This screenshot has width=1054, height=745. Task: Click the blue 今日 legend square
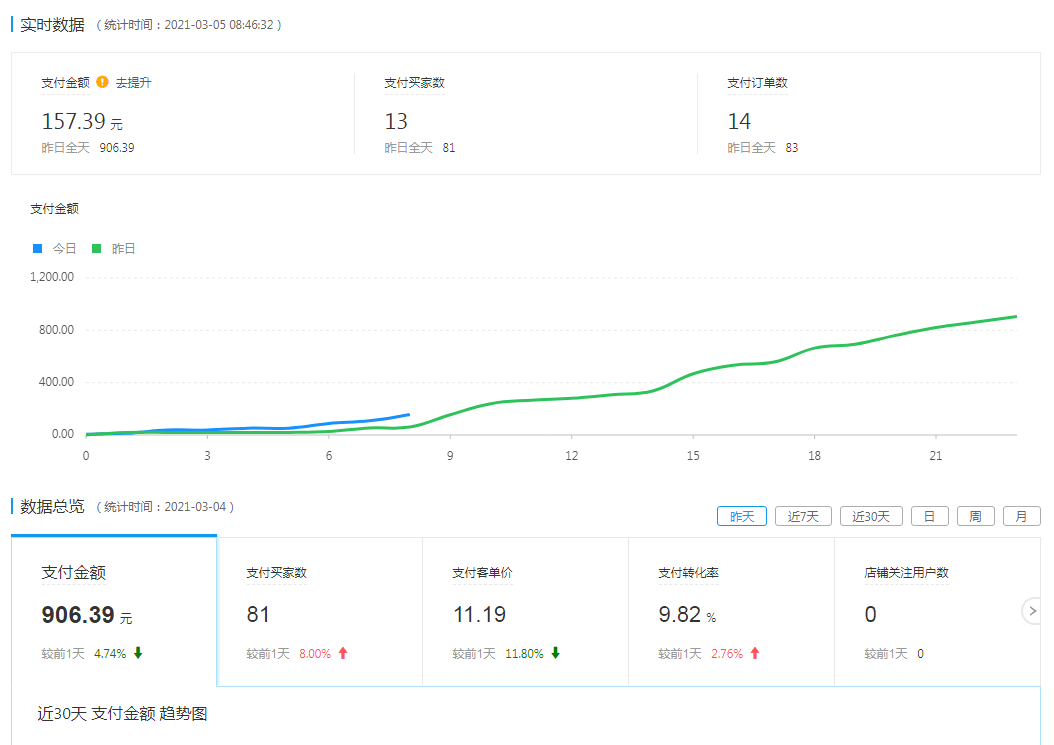click(39, 247)
